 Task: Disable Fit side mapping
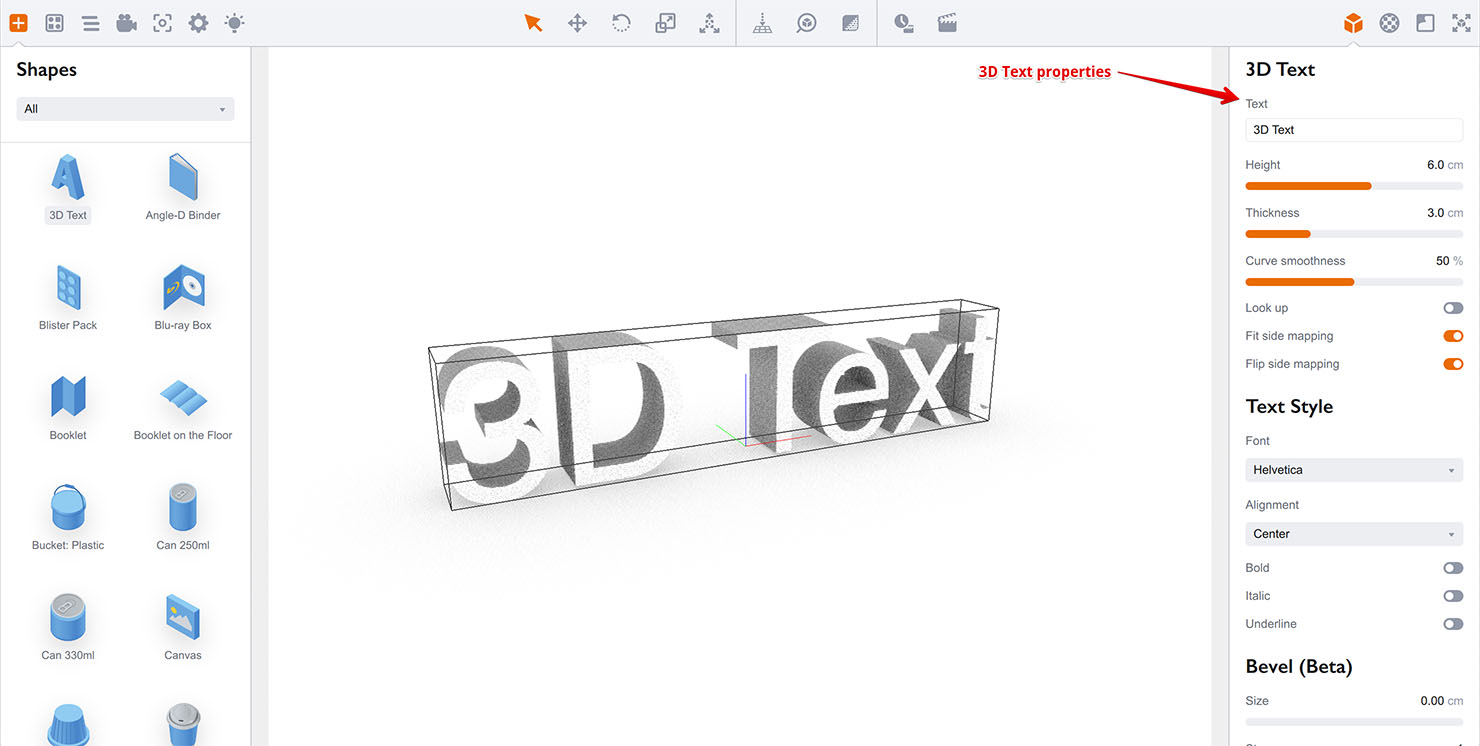(1452, 335)
